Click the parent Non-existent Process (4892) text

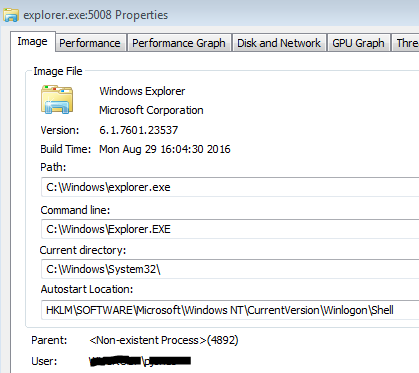(164, 340)
